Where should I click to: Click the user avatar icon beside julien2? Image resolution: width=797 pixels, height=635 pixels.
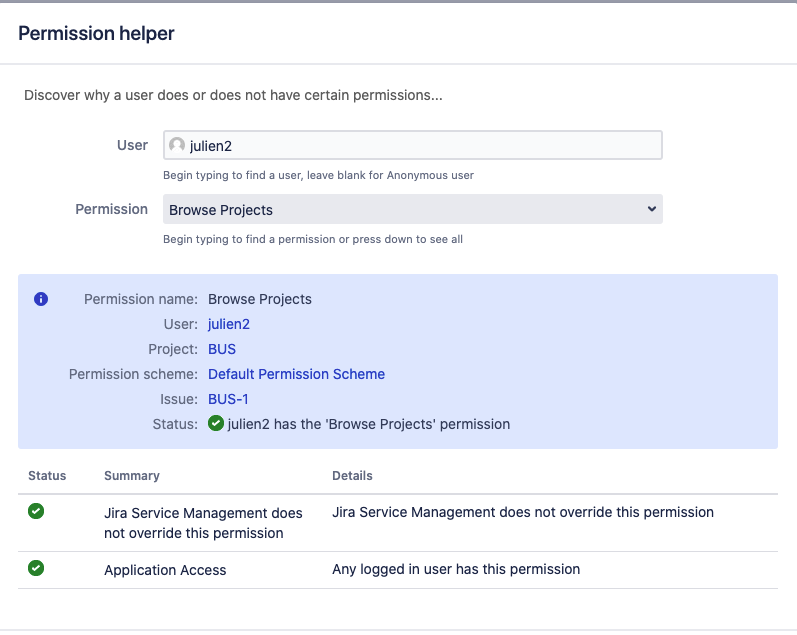[x=177, y=145]
